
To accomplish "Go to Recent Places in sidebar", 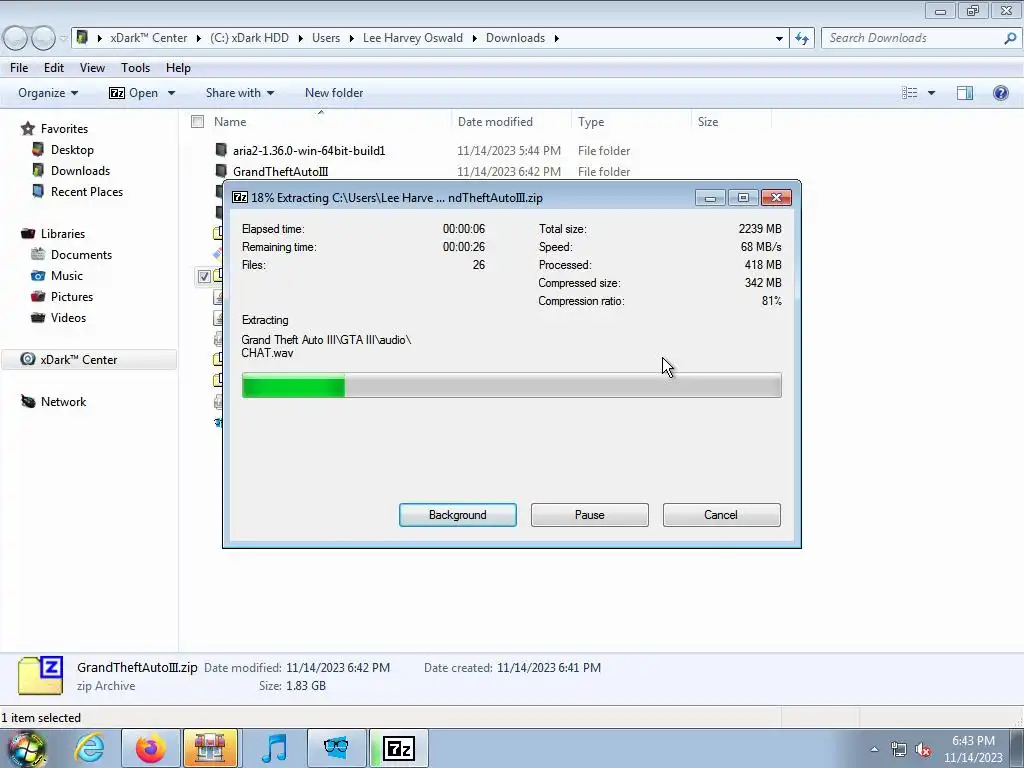I will coord(87,191).
